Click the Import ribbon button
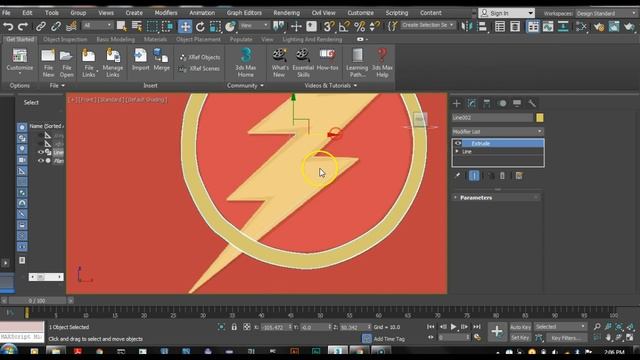This screenshot has height=360, width=640. coord(140,60)
